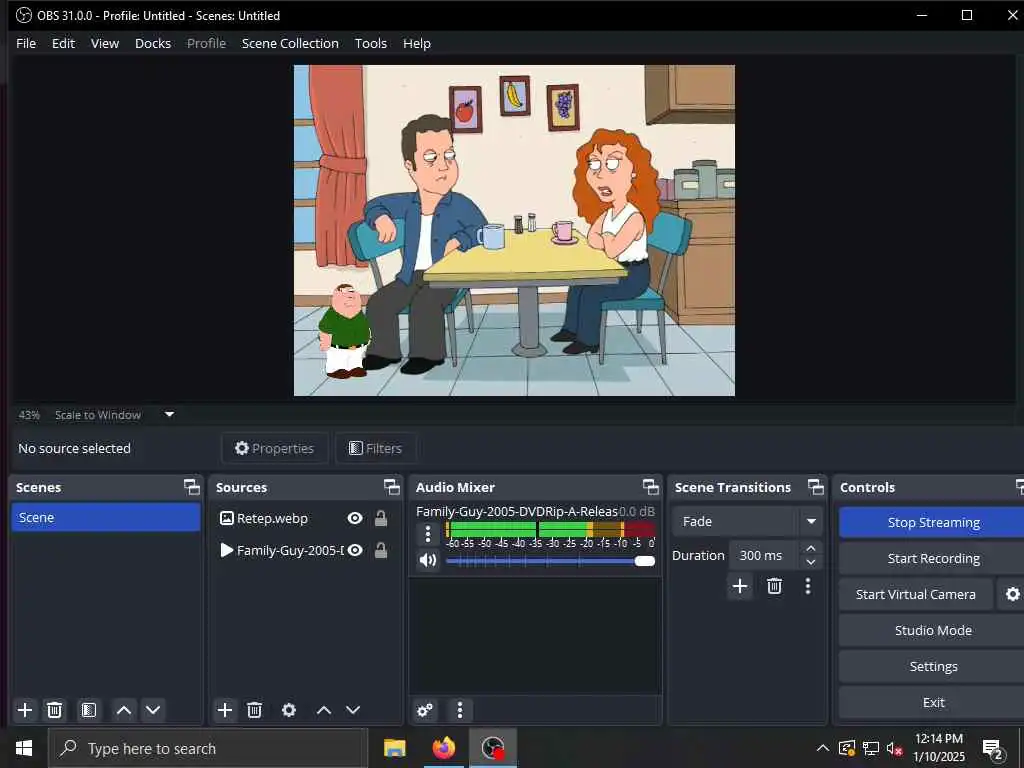Click the video preview canvas
The image size is (1024, 768).
click(x=514, y=230)
